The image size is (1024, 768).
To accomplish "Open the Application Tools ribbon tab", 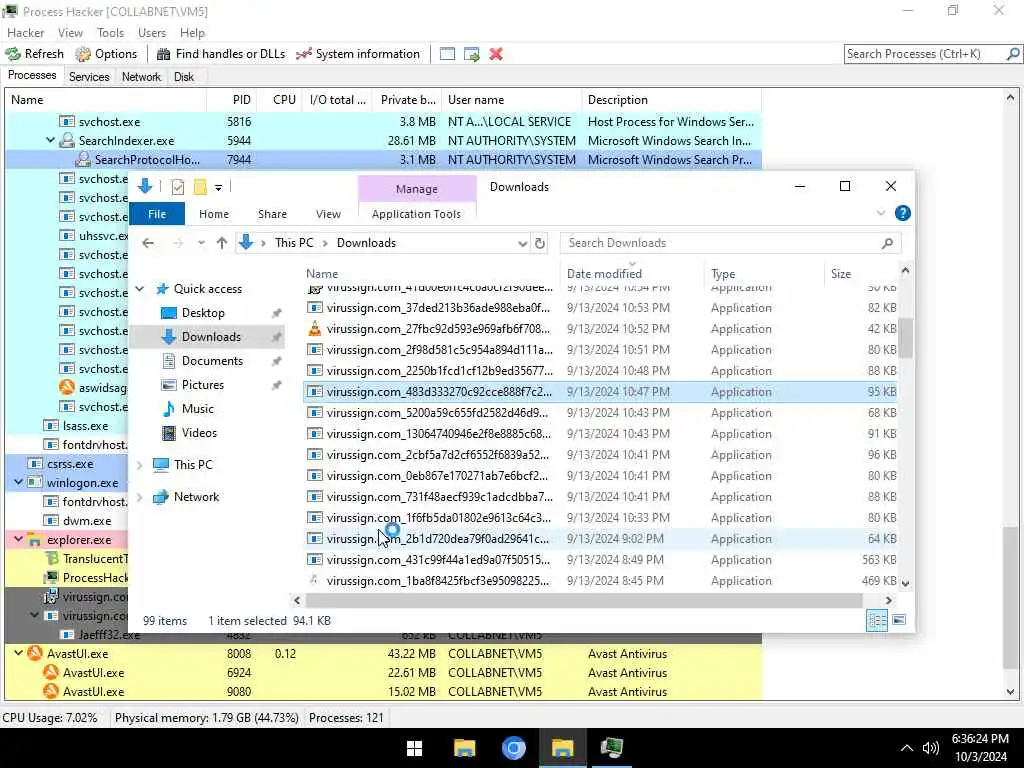I will coord(416,214).
